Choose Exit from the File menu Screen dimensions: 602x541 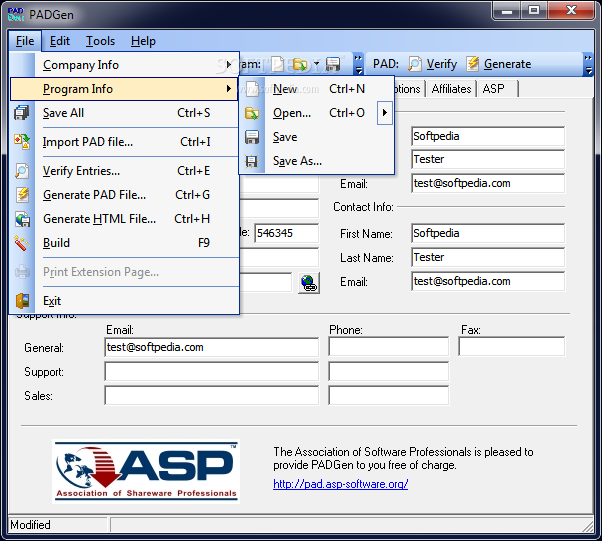pyautogui.click(x=124, y=301)
